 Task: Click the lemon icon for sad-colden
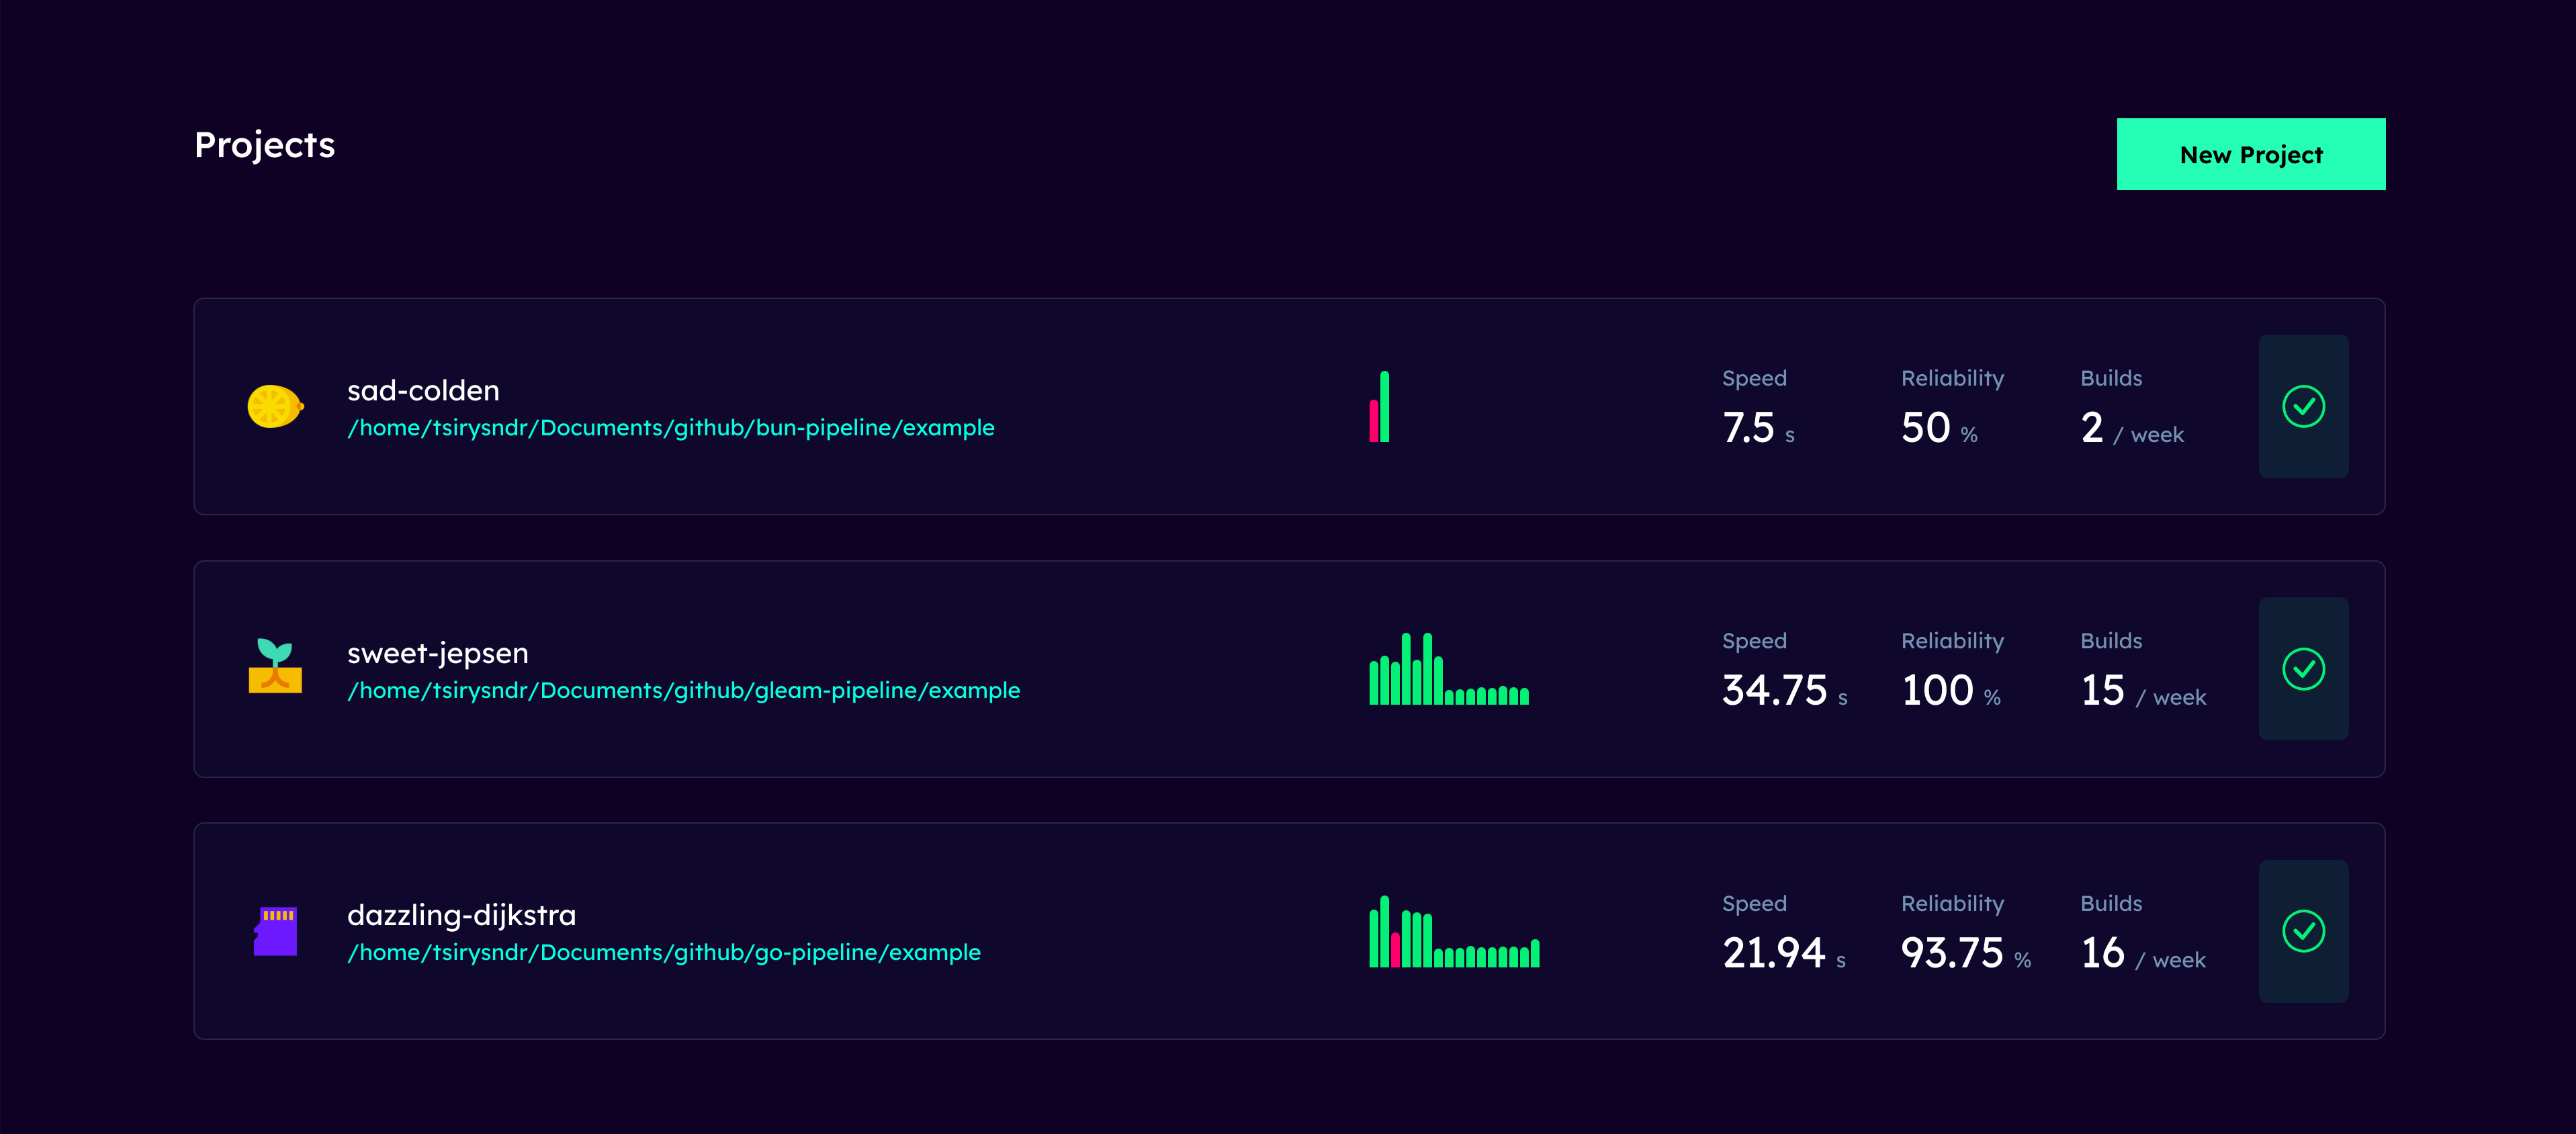275,406
